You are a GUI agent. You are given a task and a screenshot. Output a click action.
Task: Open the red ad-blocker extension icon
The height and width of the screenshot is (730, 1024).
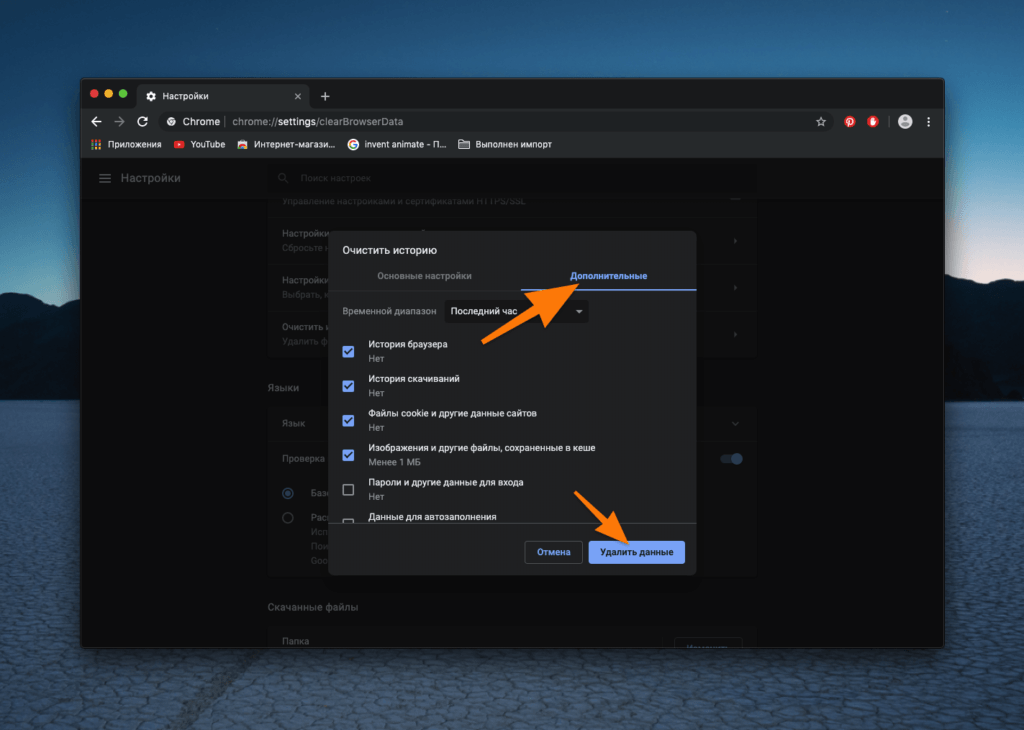pyautogui.click(x=872, y=121)
